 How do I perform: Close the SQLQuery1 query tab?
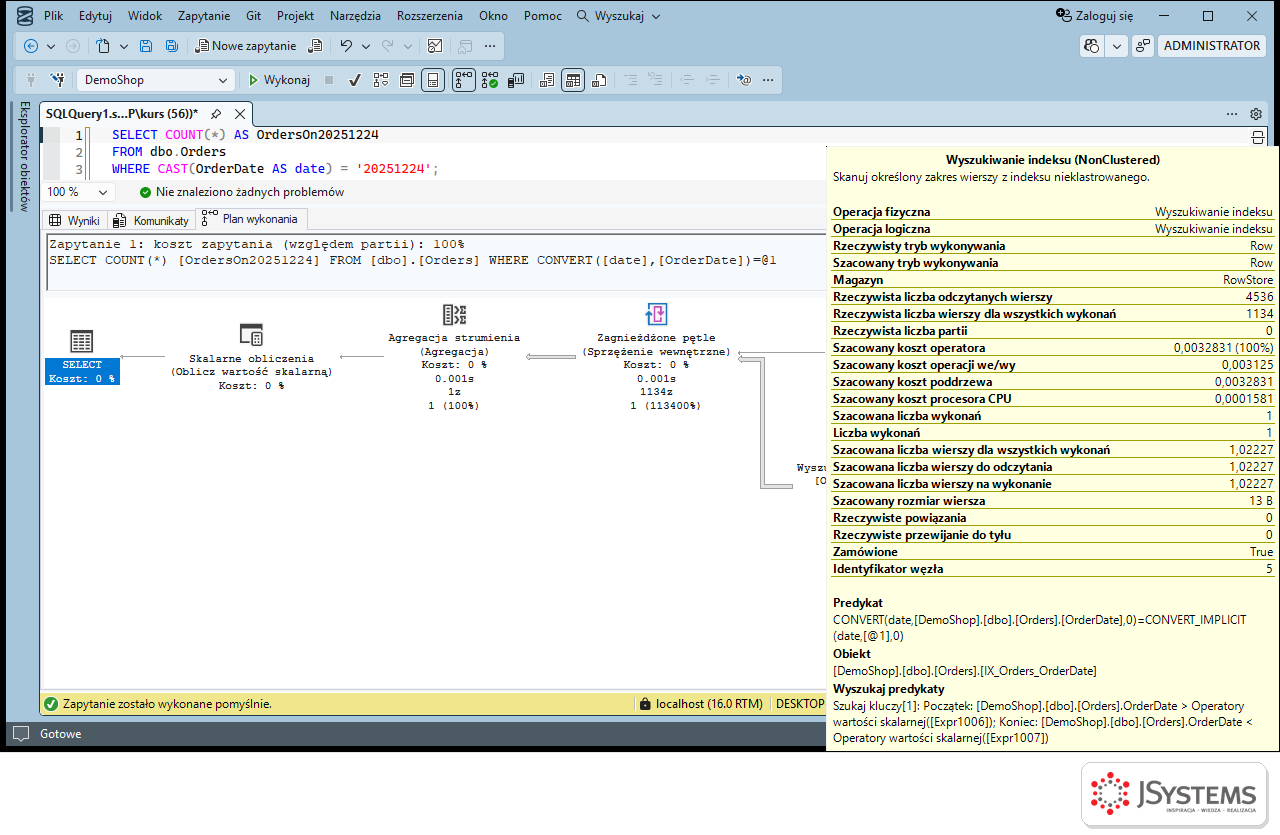[x=240, y=114]
